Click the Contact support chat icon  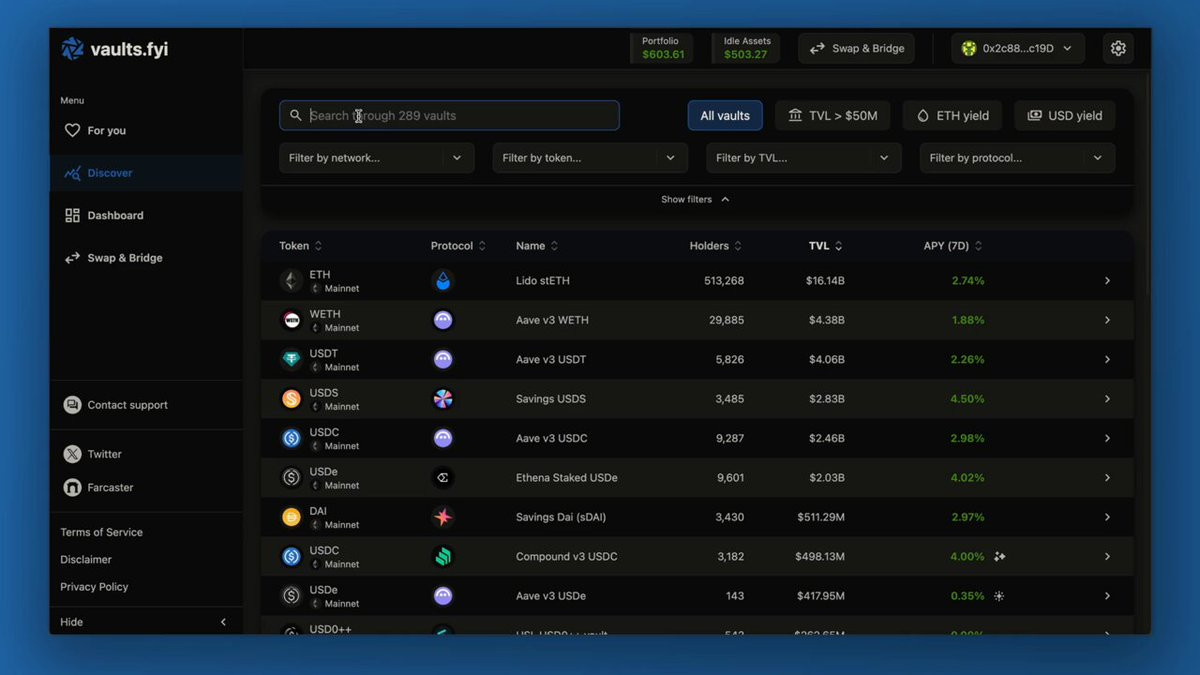pos(72,405)
